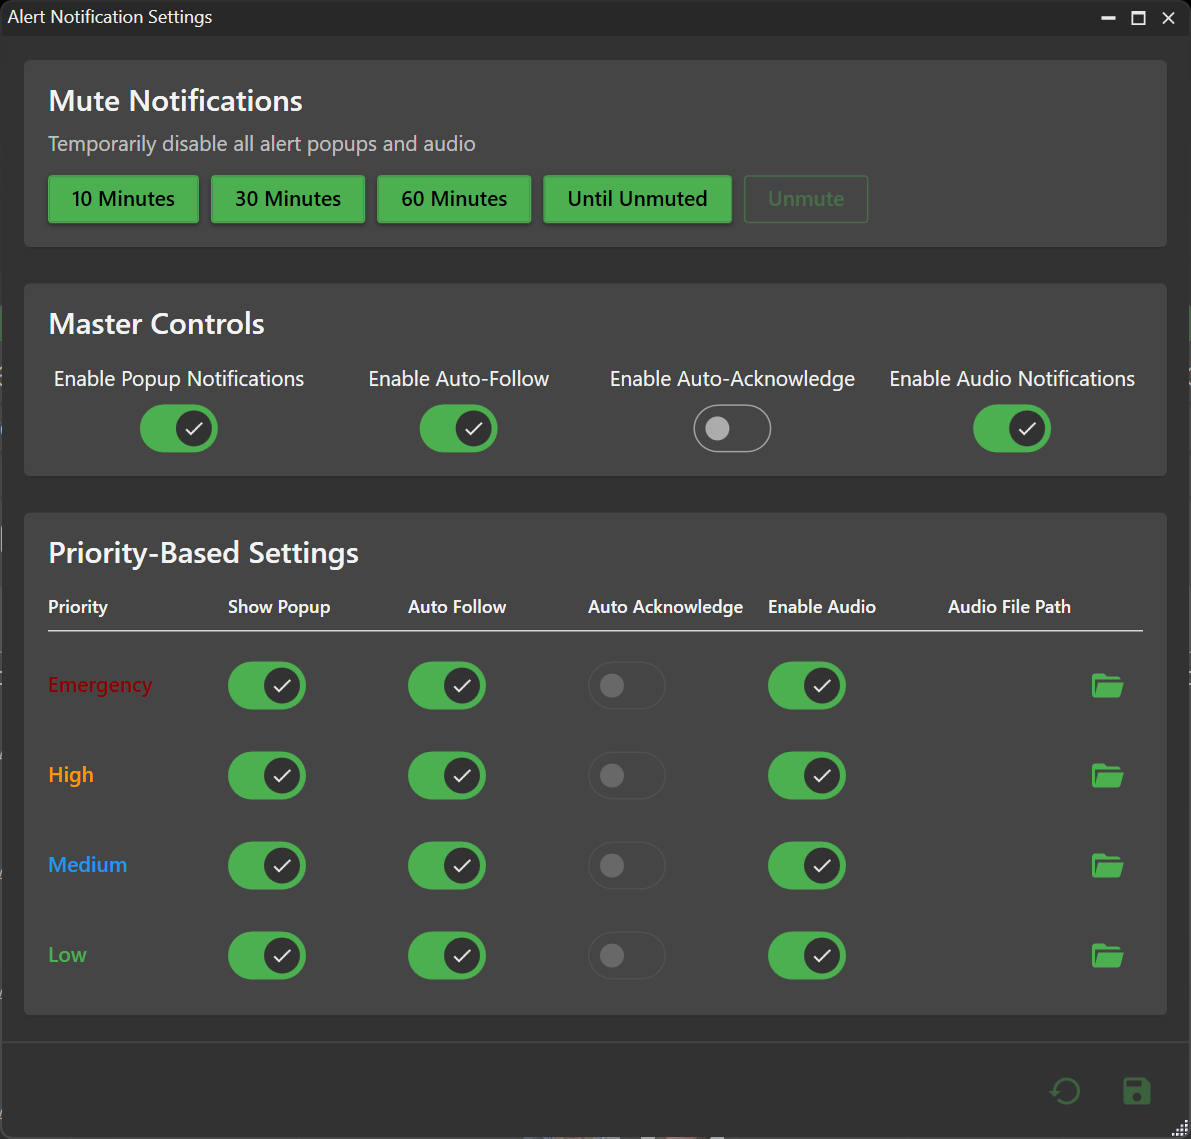The height and width of the screenshot is (1139, 1191).
Task: Mute notifications for 60 Minutes
Action: pos(454,199)
